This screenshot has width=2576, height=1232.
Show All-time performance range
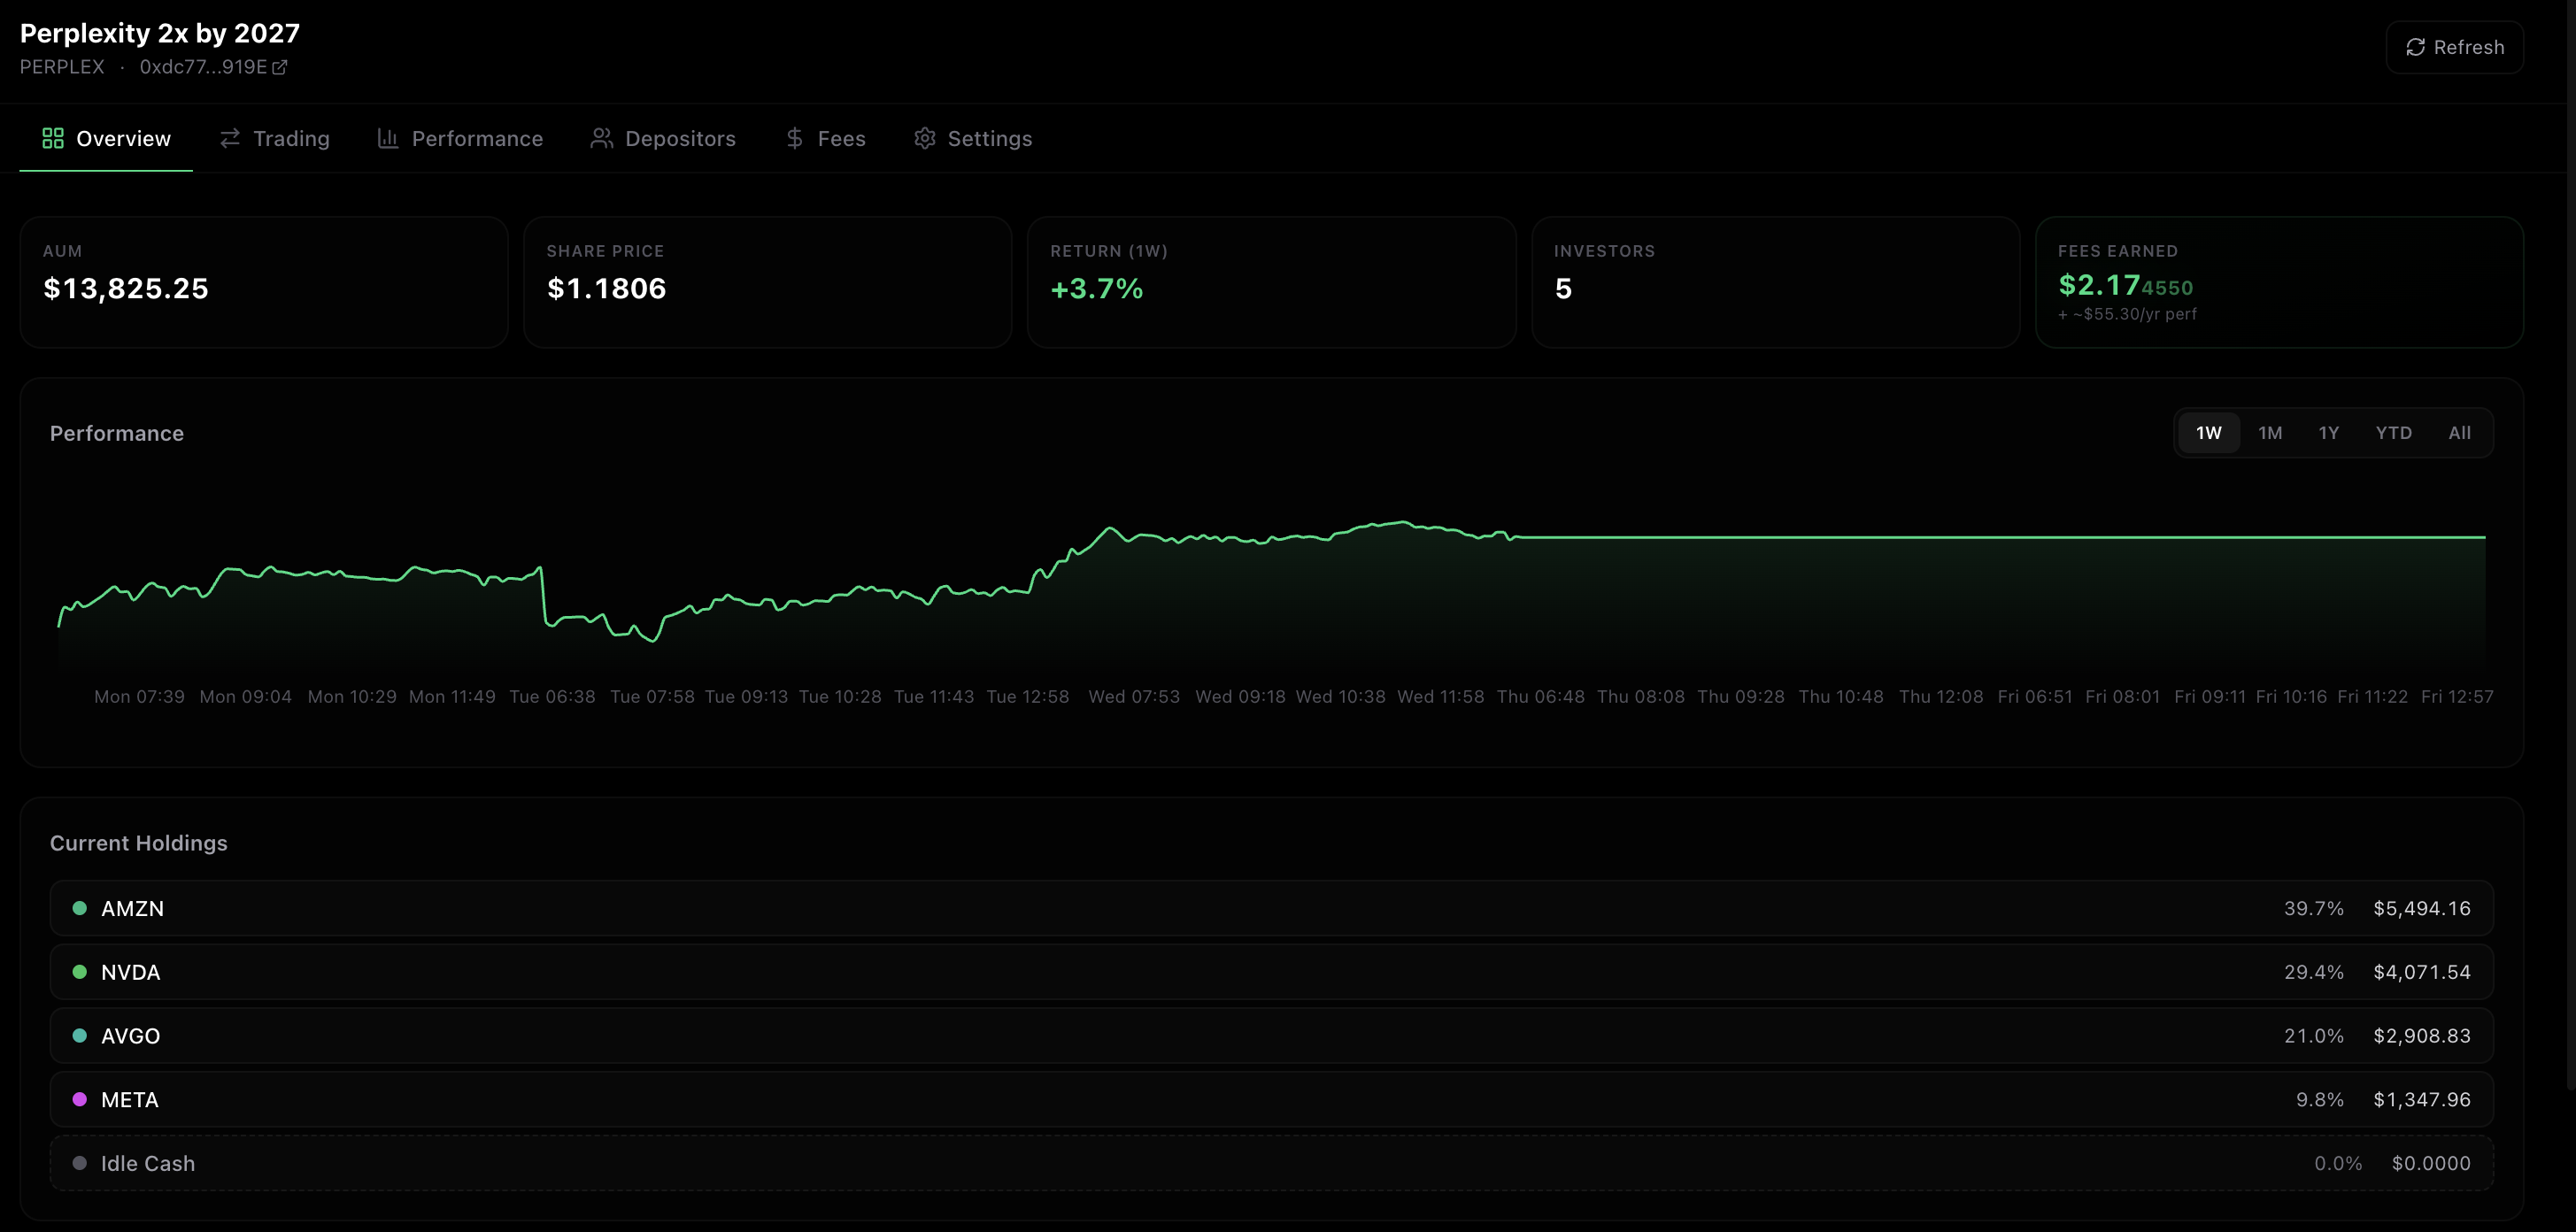(x=2459, y=433)
